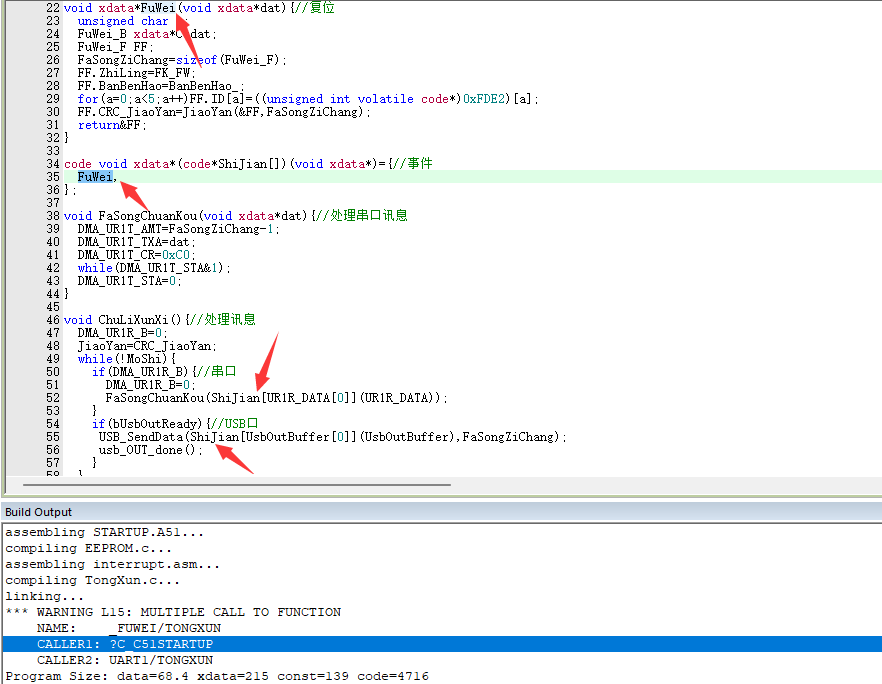Viewport: 882px width, 684px height.
Task: Click the ShiJian[] array declaration on line 34
Action: point(248,164)
